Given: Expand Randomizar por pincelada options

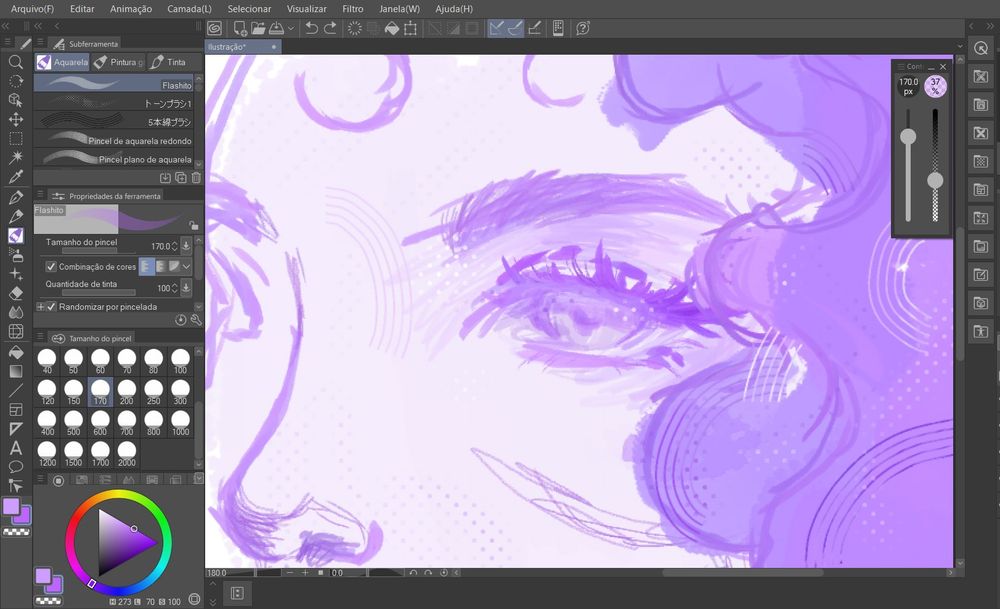Looking at the screenshot, I should 40,307.
